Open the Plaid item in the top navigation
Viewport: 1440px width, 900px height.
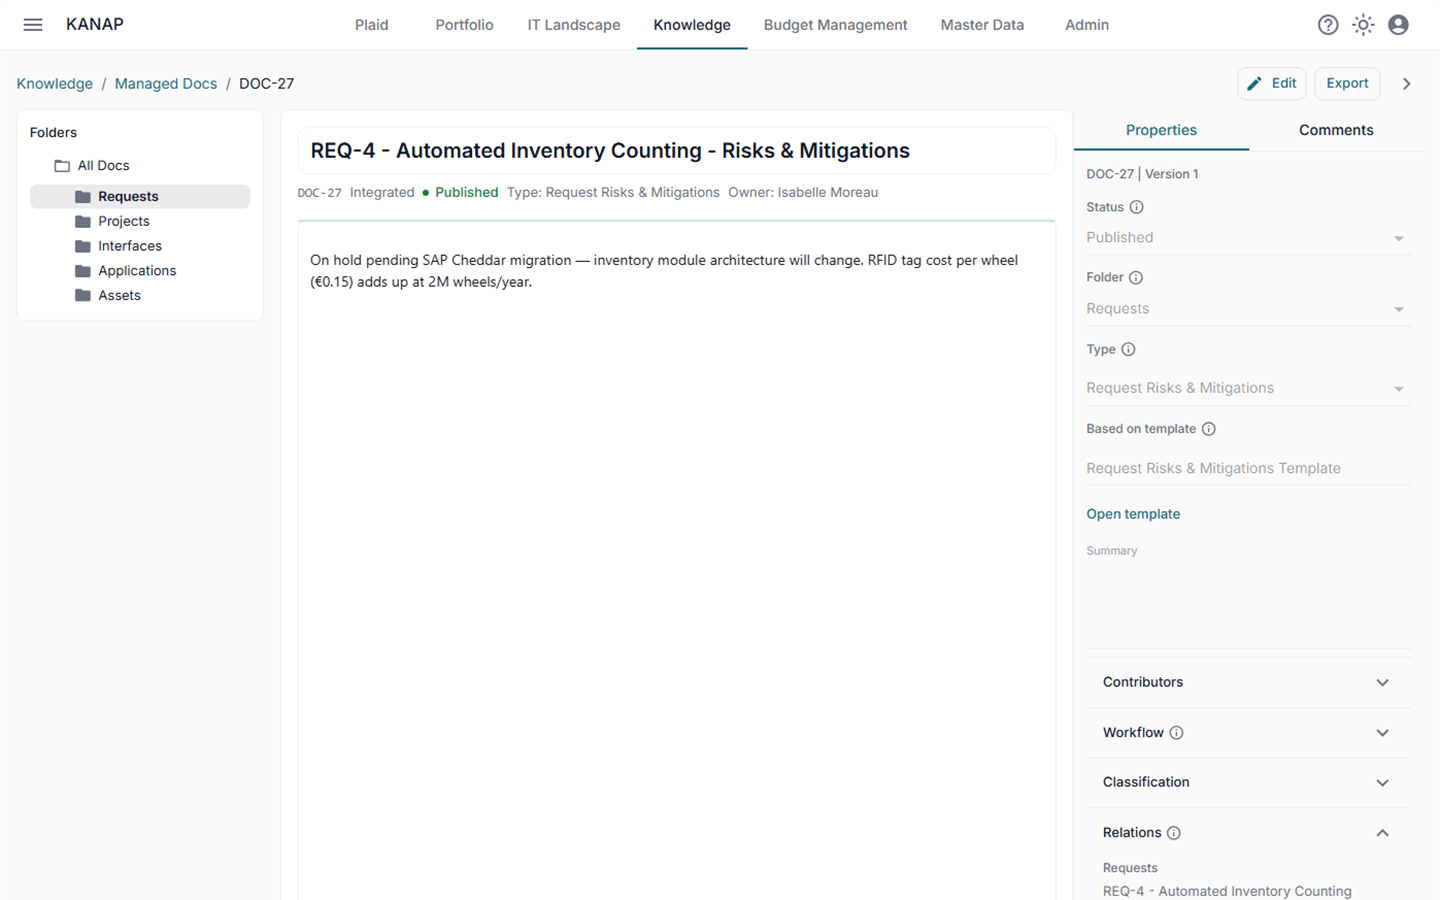tap(371, 25)
